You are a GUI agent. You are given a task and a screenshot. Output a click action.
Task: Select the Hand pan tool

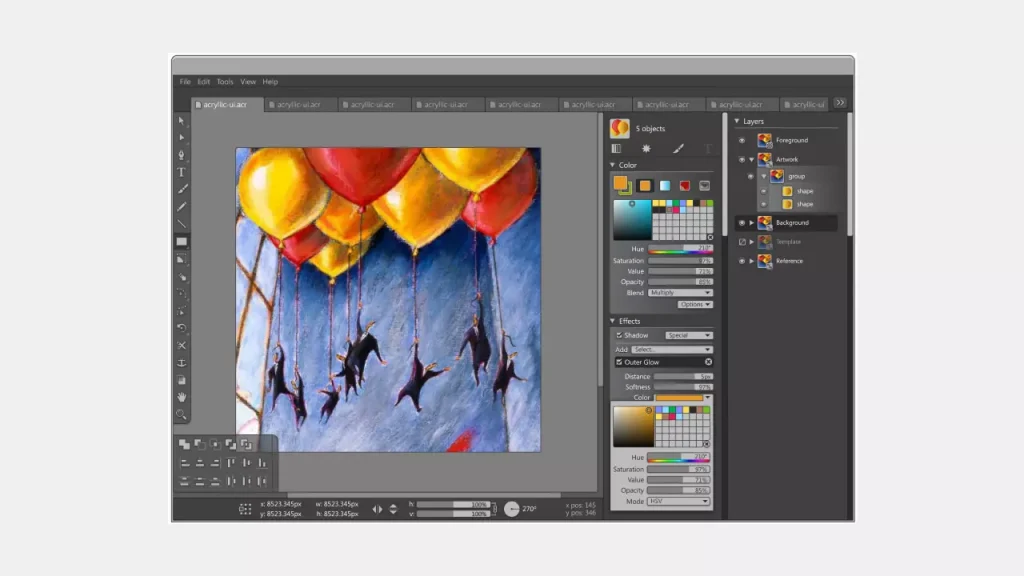pyautogui.click(x=182, y=397)
